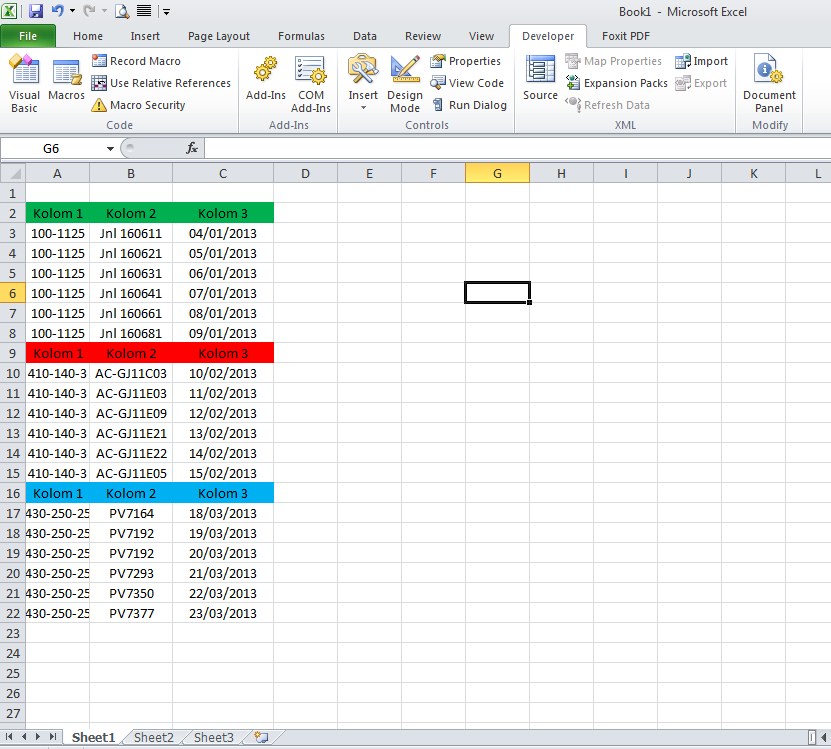Open COM Add-Ins
The width and height of the screenshot is (831, 749).
pos(311,82)
